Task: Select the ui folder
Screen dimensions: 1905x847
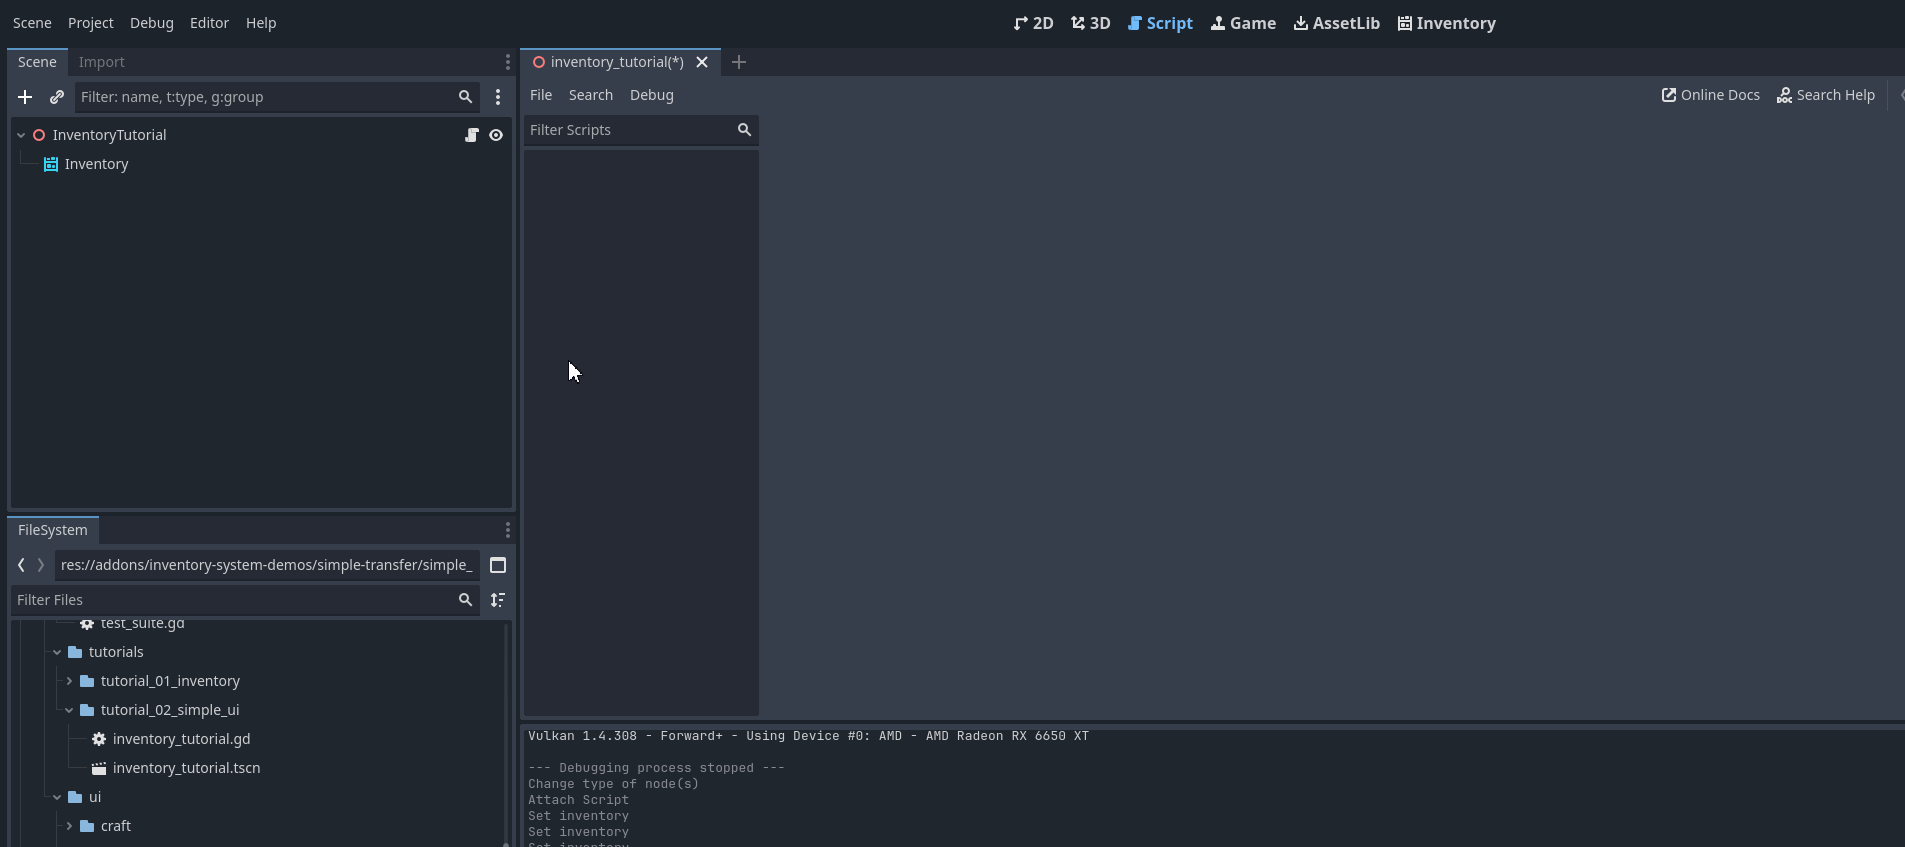Action: point(95,797)
